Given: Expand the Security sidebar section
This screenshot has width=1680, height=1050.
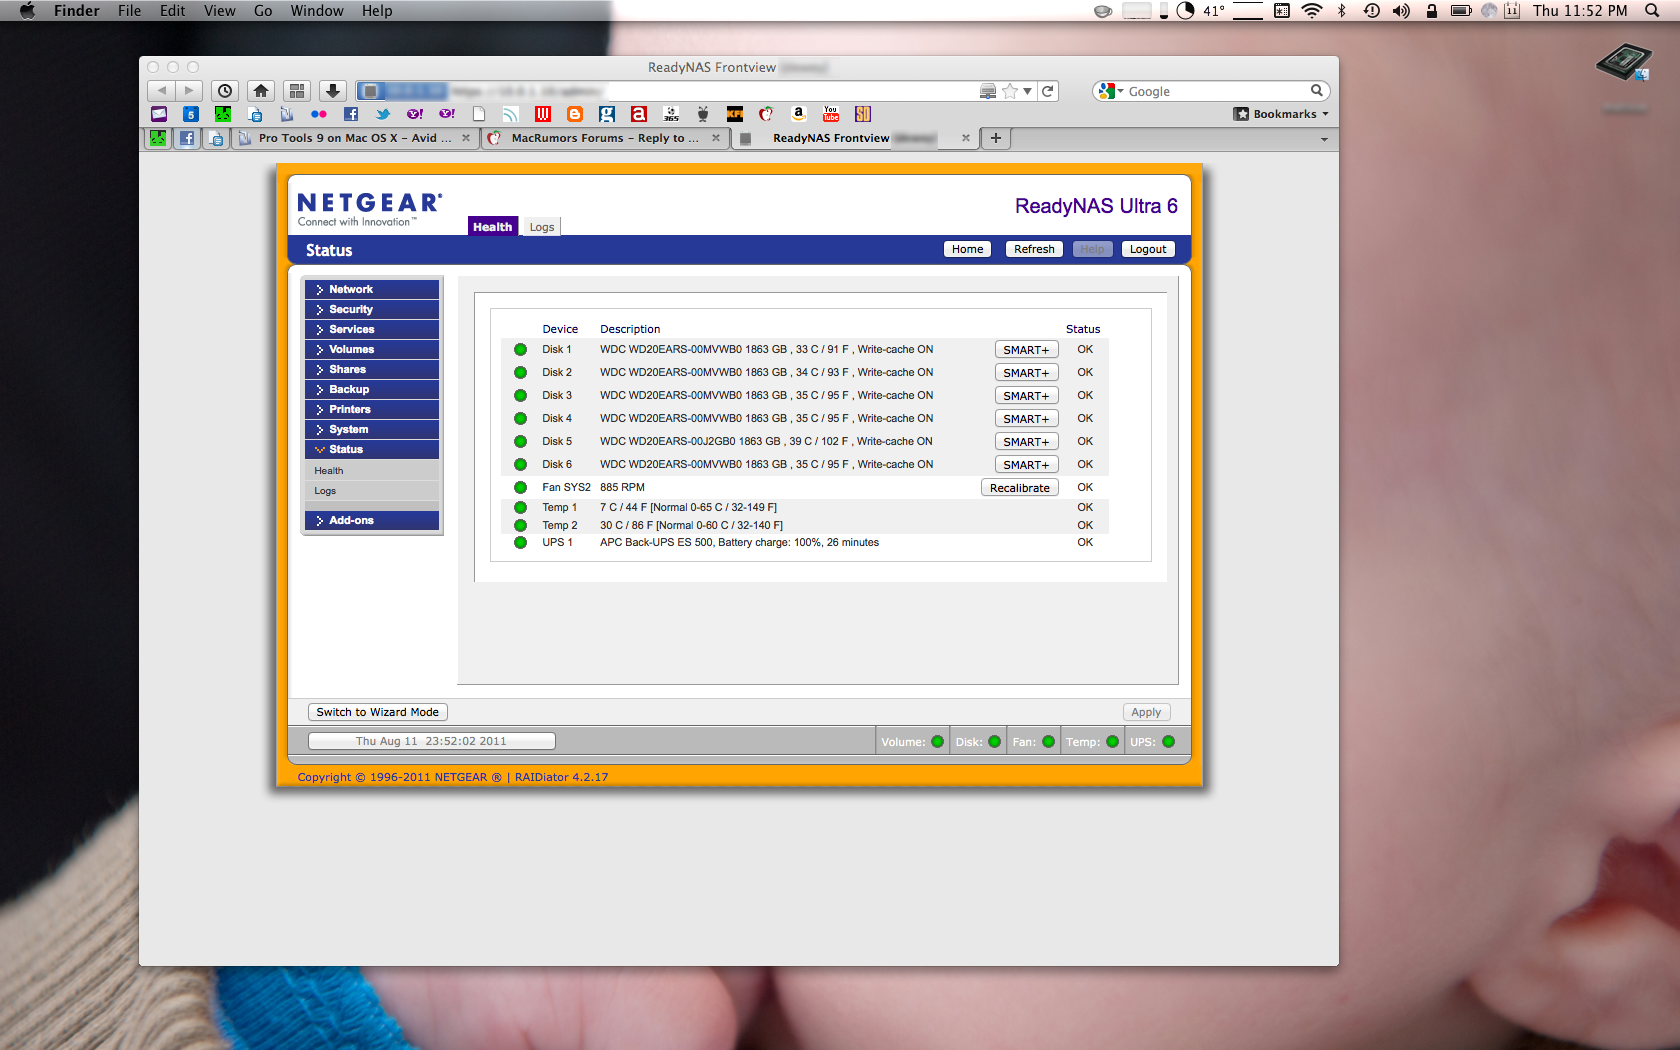Looking at the screenshot, I should [x=372, y=309].
